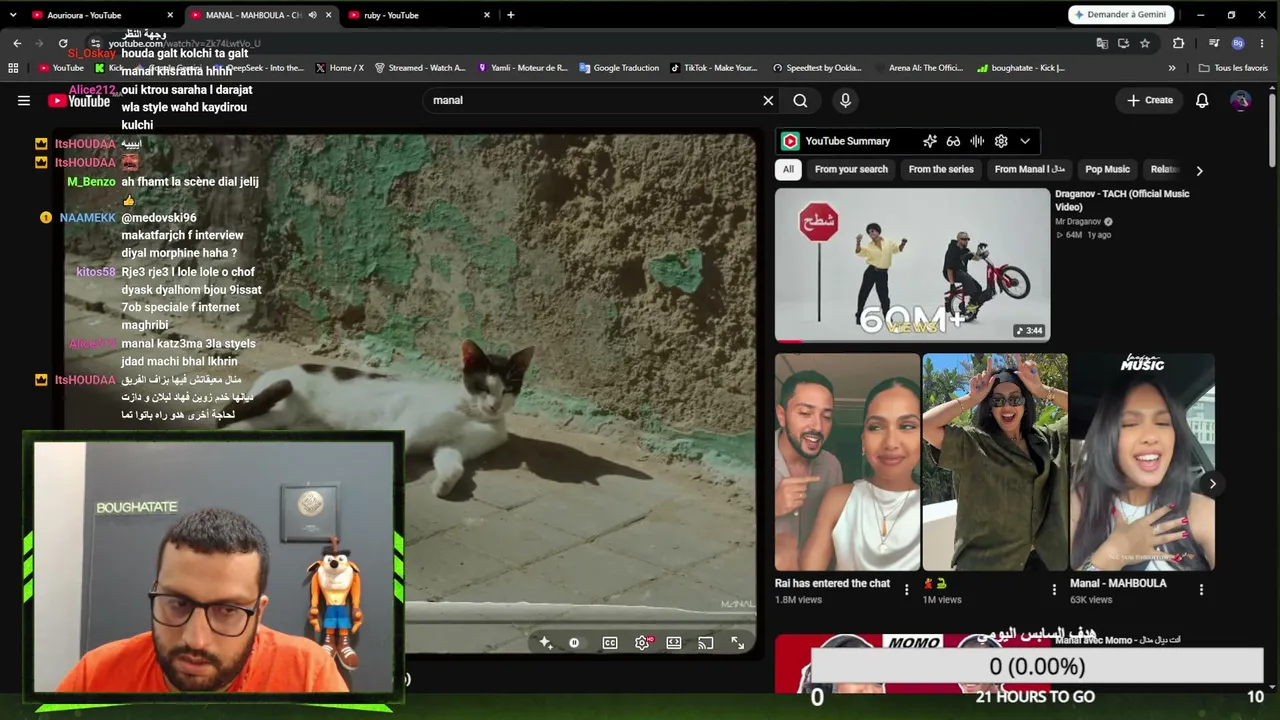Open the 'Google Traduction' bookmark
This screenshot has height=720, width=1280.
(619, 68)
